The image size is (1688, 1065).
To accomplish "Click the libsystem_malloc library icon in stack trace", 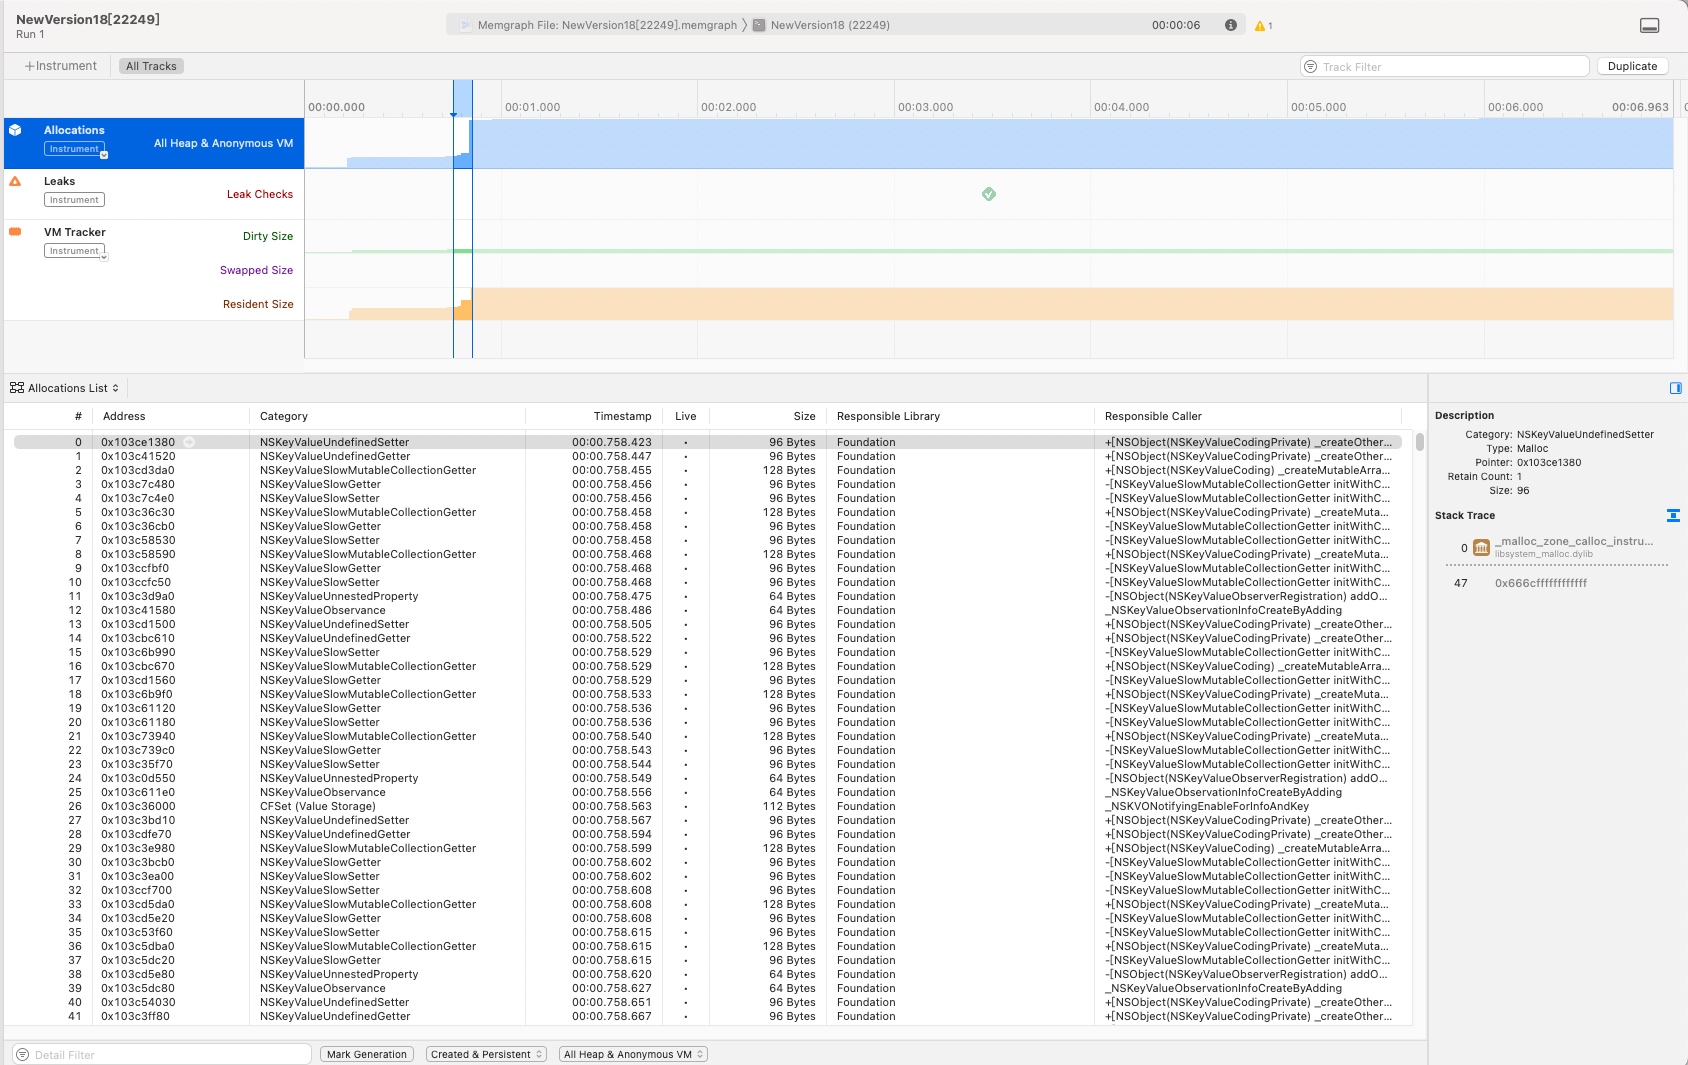I will 1481,547.
